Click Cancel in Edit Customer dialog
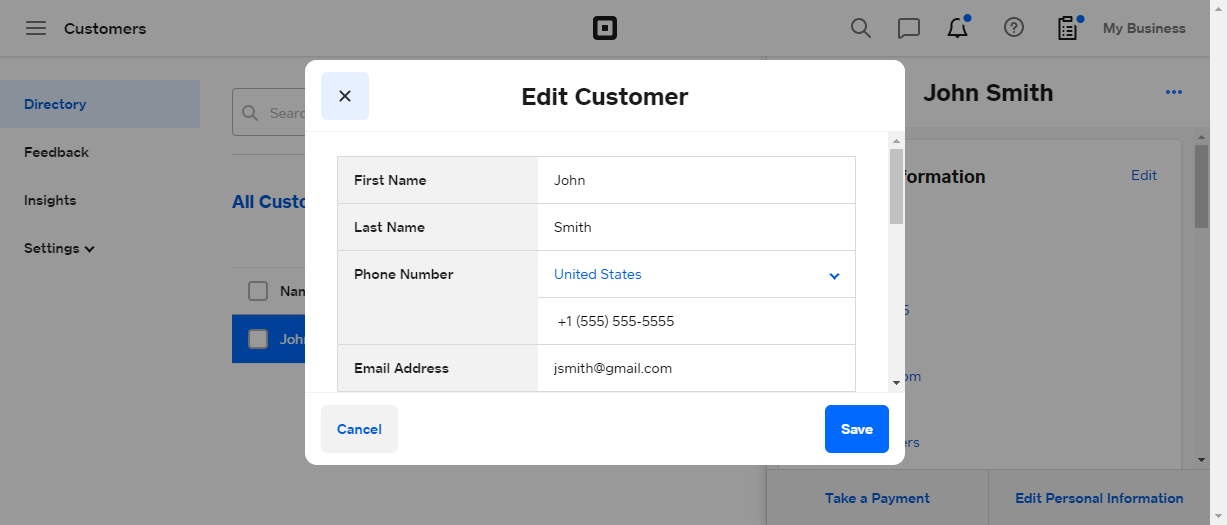Viewport: 1227px width, 525px height. pyautogui.click(x=359, y=429)
